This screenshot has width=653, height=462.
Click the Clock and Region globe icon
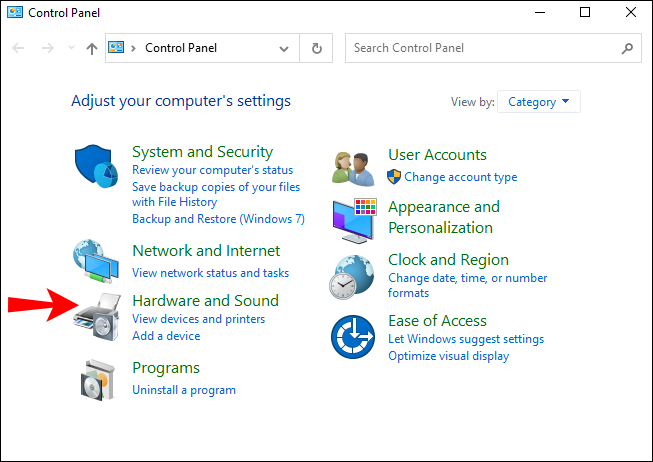pos(354,276)
